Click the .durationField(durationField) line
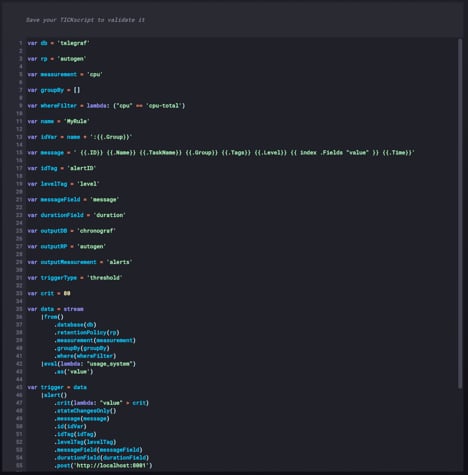 [x=101, y=458]
